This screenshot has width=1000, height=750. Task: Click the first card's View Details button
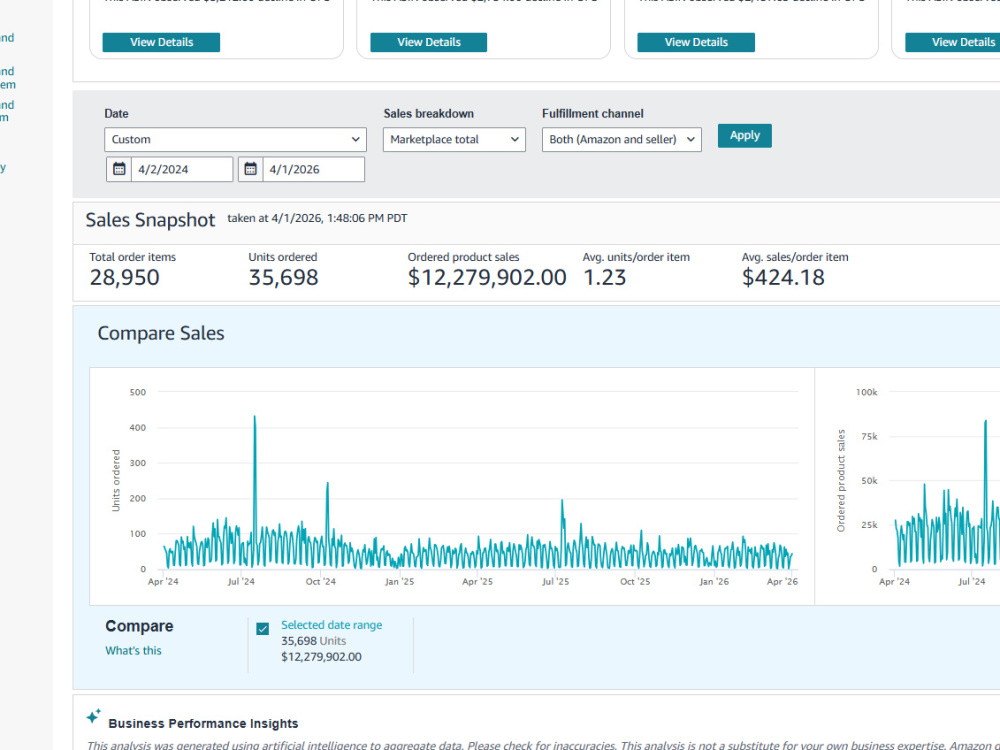pos(161,42)
